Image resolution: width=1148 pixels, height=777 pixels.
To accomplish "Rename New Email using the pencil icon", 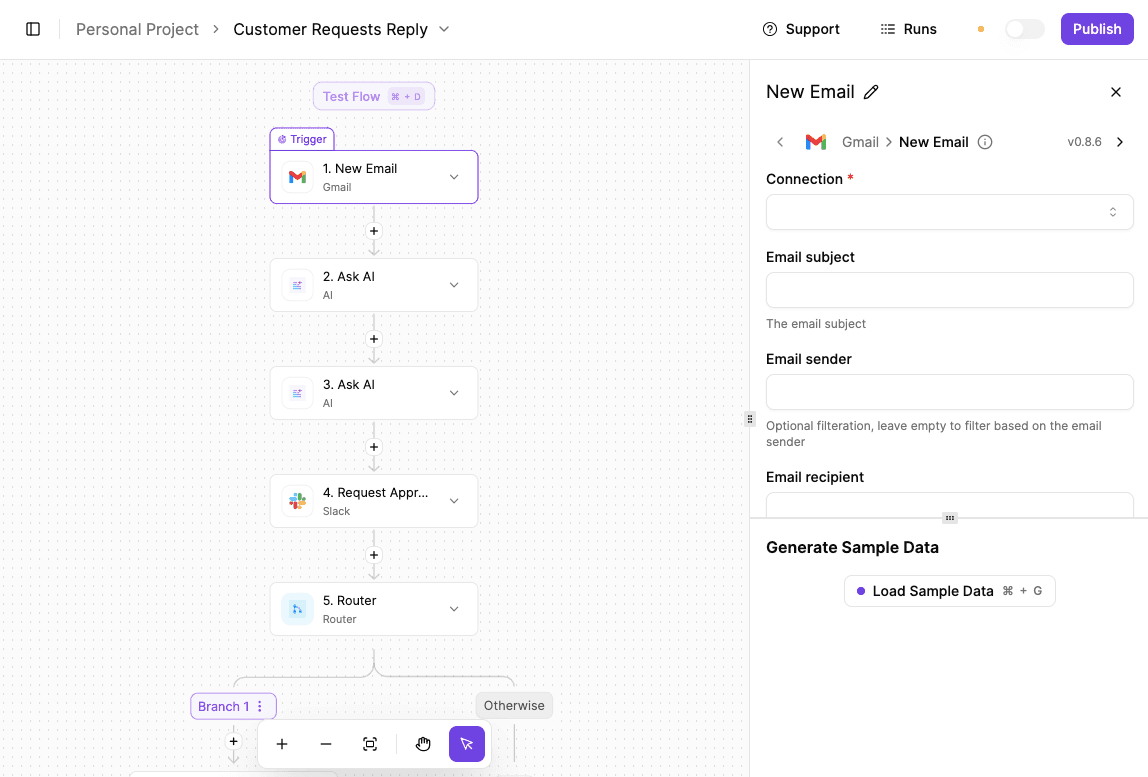I will (x=871, y=91).
